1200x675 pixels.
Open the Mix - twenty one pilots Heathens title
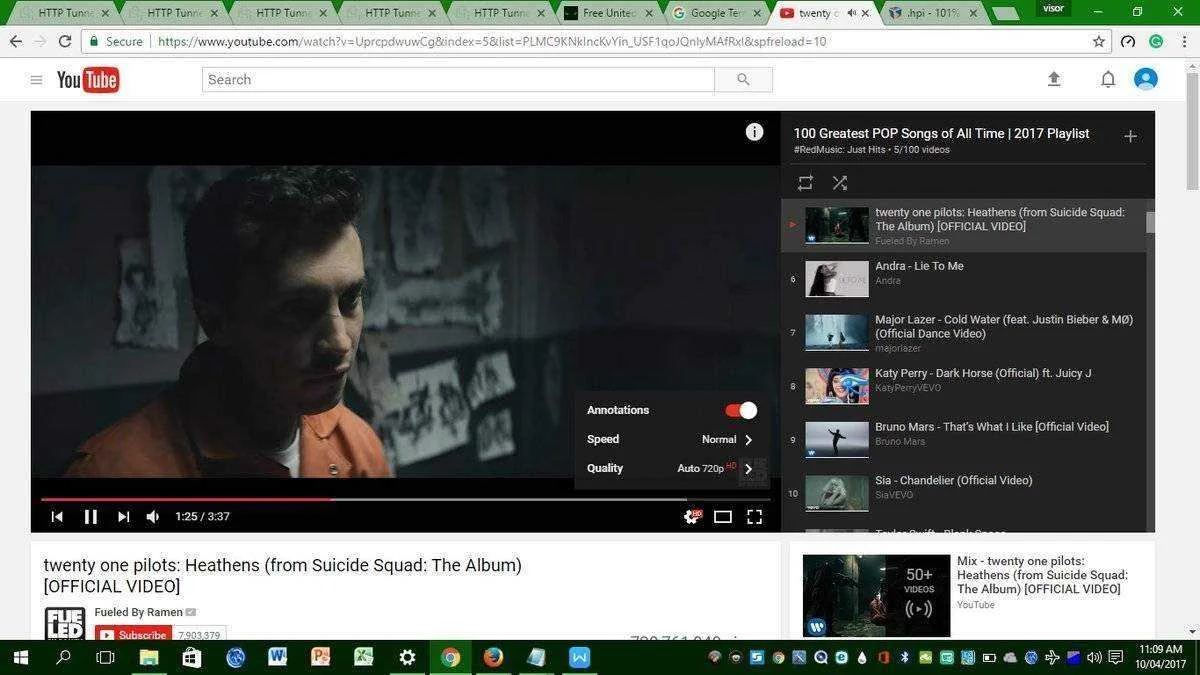(x=1042, y=575)
